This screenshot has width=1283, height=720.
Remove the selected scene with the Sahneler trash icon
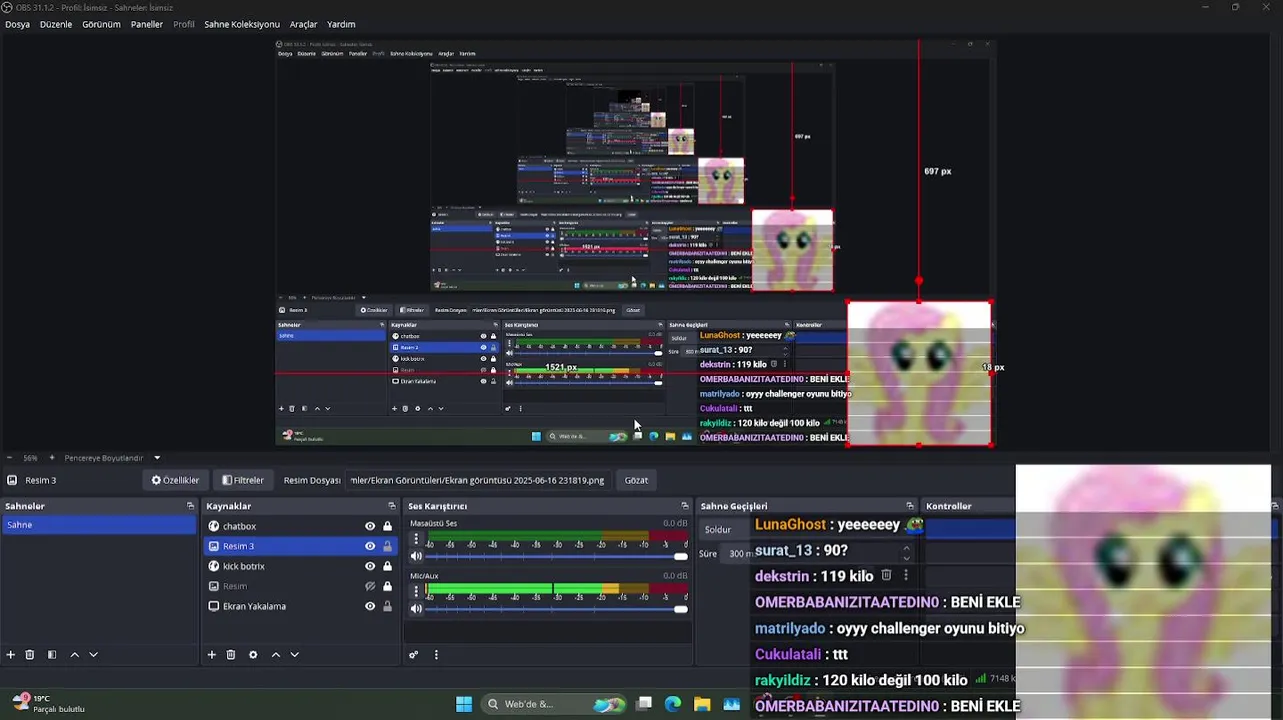coord(30,655)
